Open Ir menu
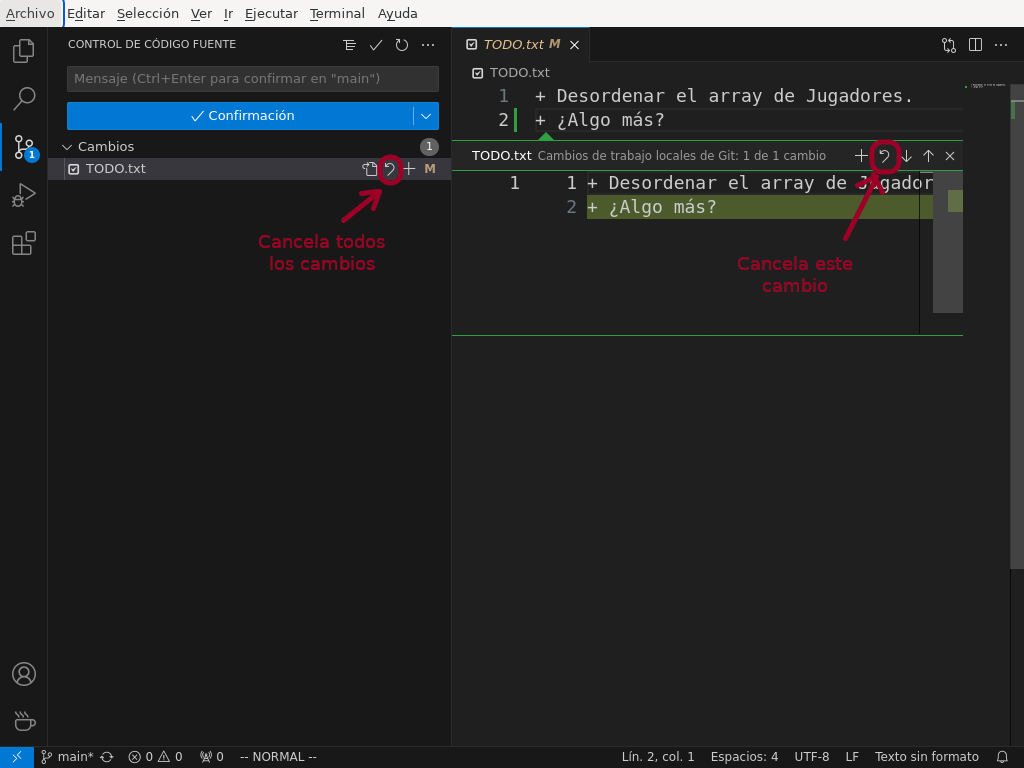The height and width of the screenshot is (768, 1024). click(x=229, y=14)
